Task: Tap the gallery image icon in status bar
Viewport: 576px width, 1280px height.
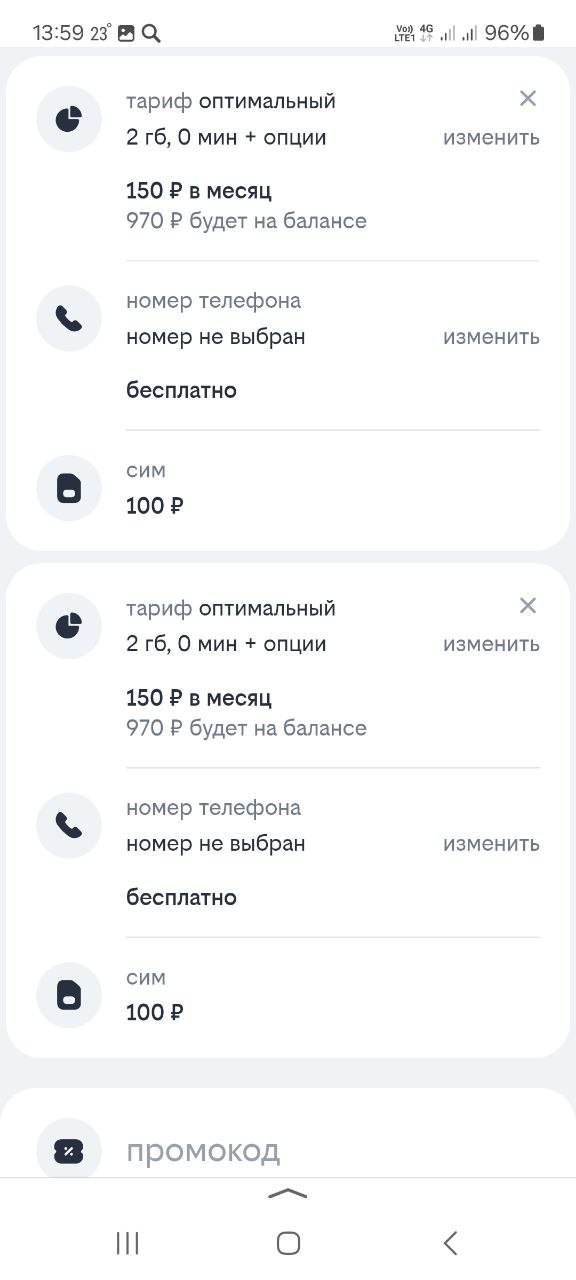Action: (126, 33)
